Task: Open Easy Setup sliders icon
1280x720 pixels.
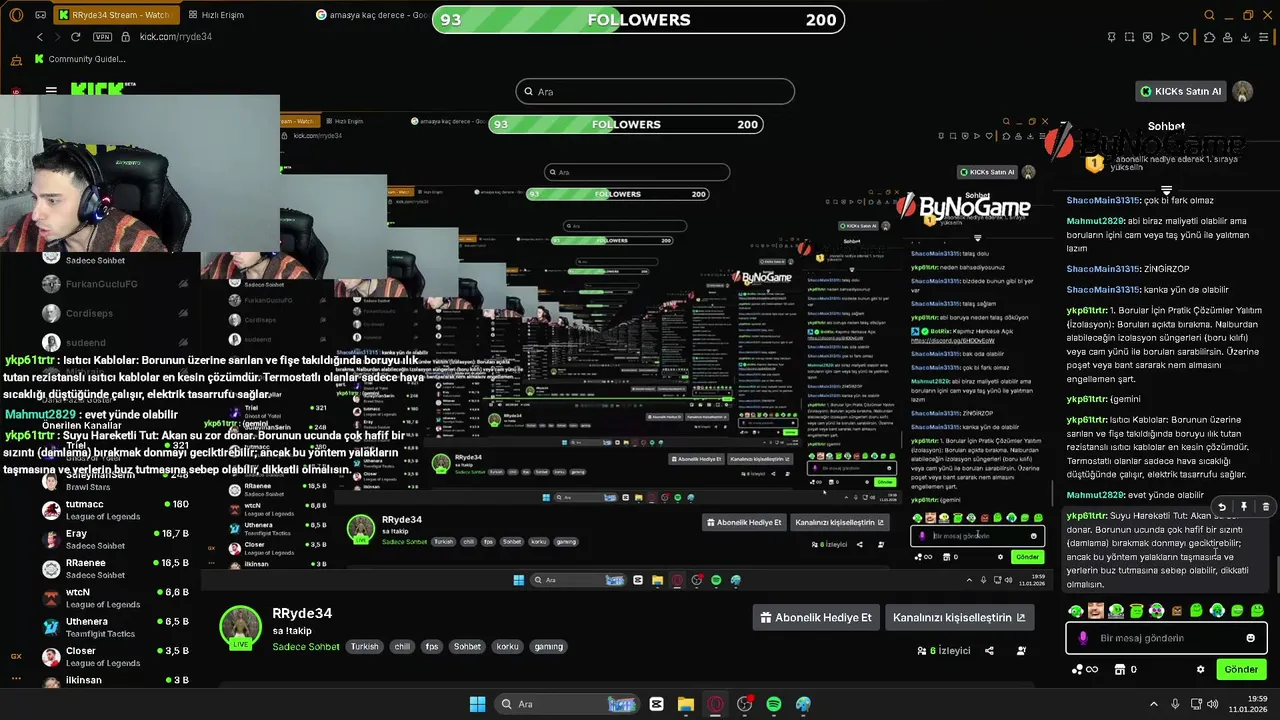Action: click(x=1266, y=37)
